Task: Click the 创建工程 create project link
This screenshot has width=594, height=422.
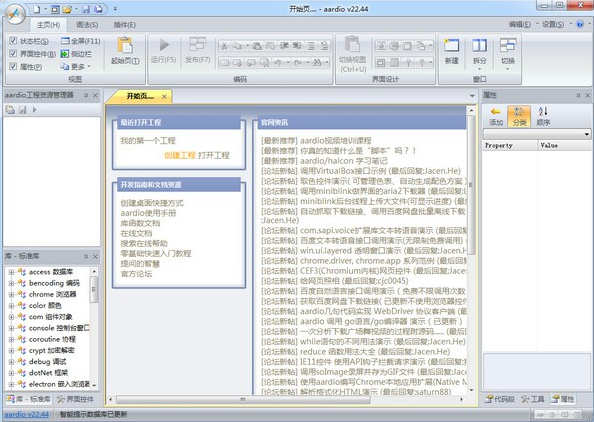Action: tap(180, 155)
